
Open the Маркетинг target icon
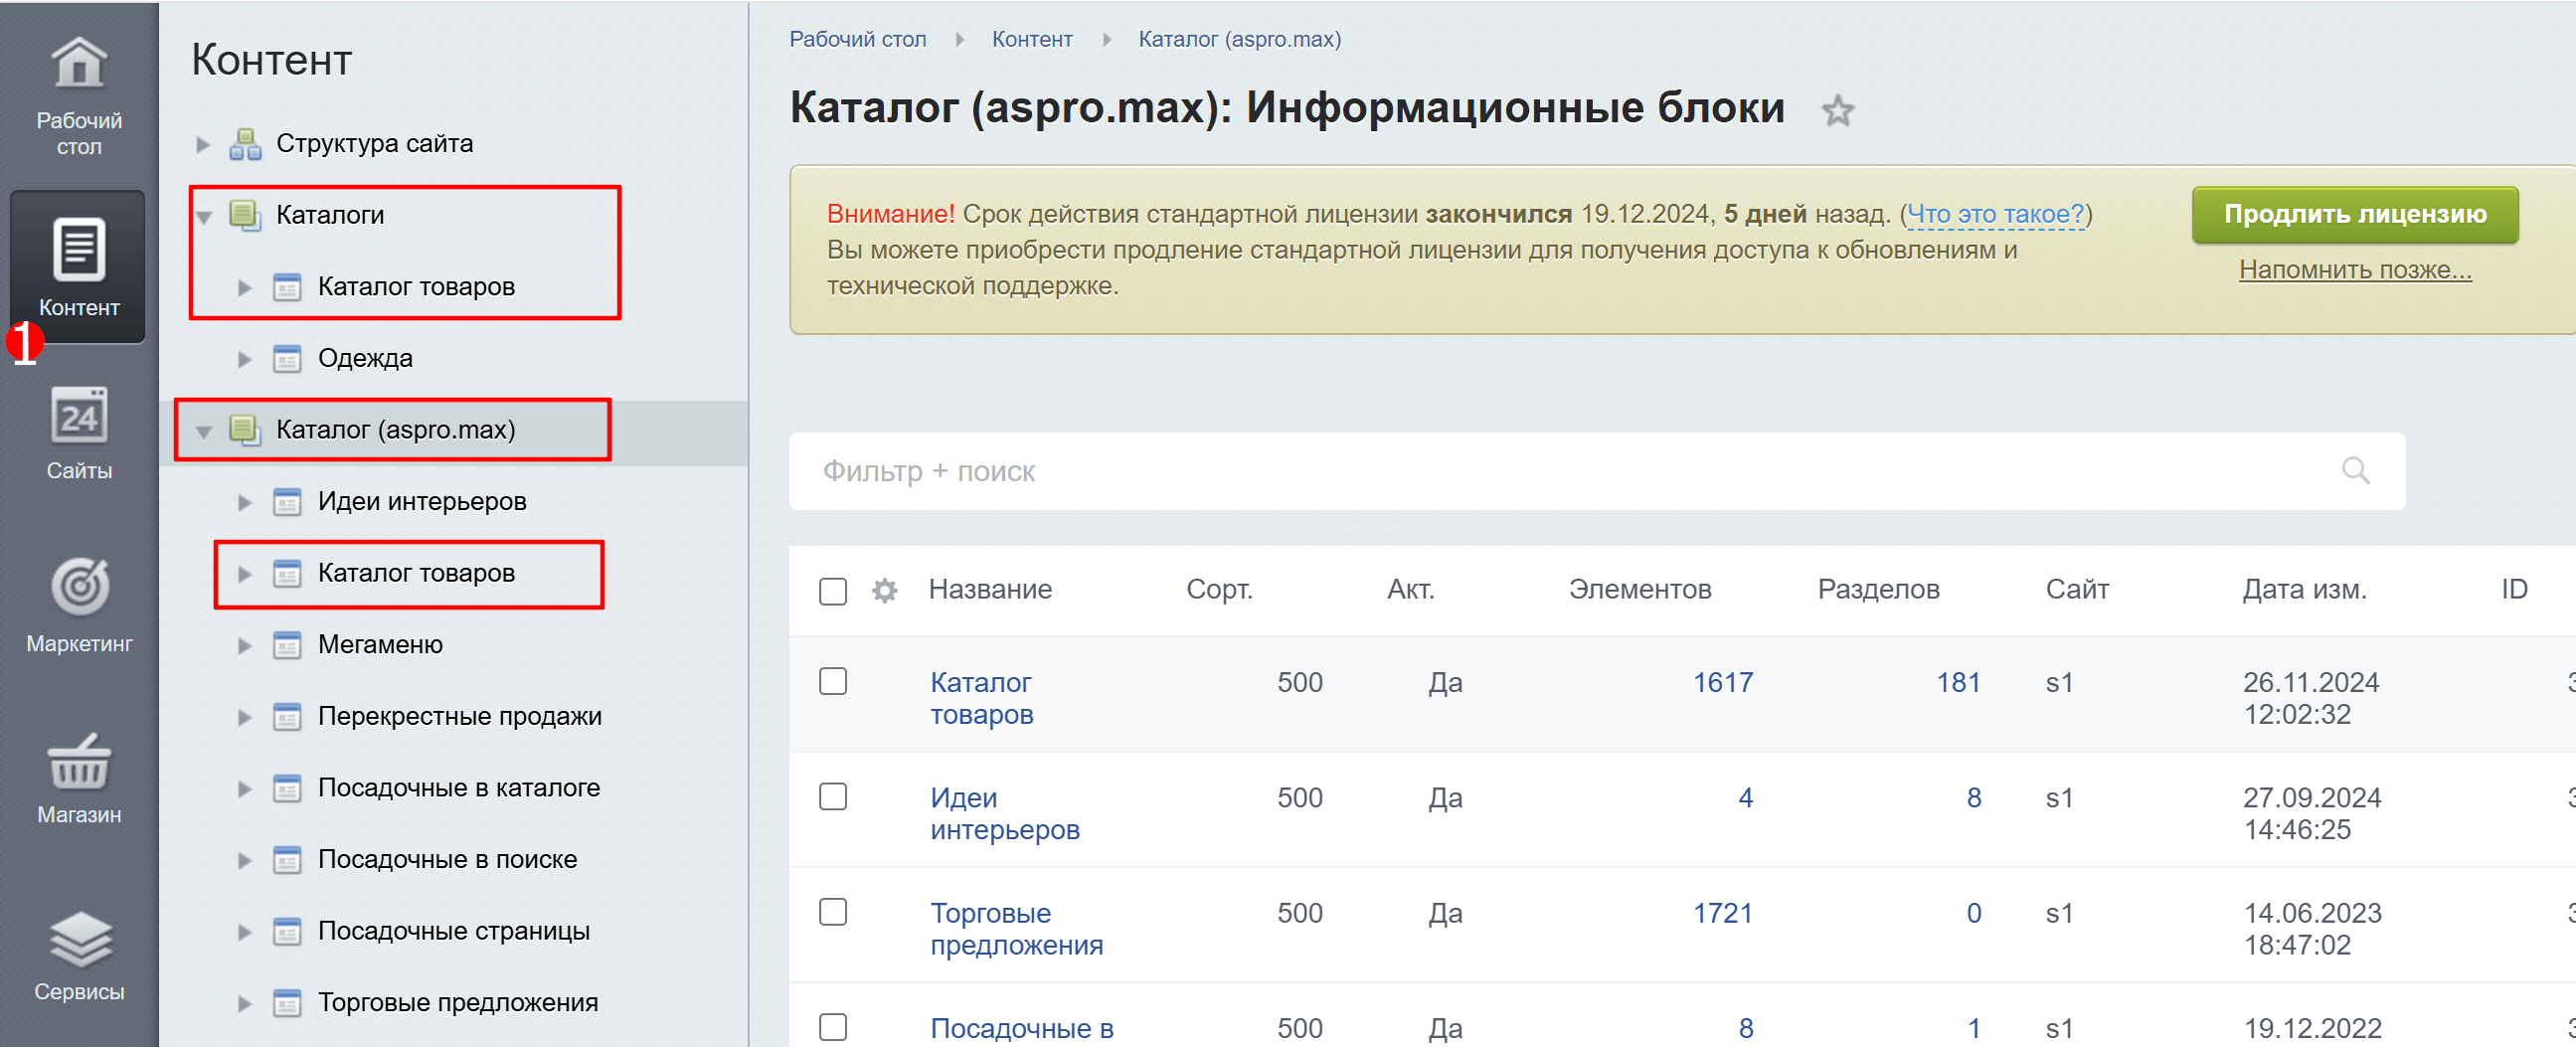click(79, 587)
